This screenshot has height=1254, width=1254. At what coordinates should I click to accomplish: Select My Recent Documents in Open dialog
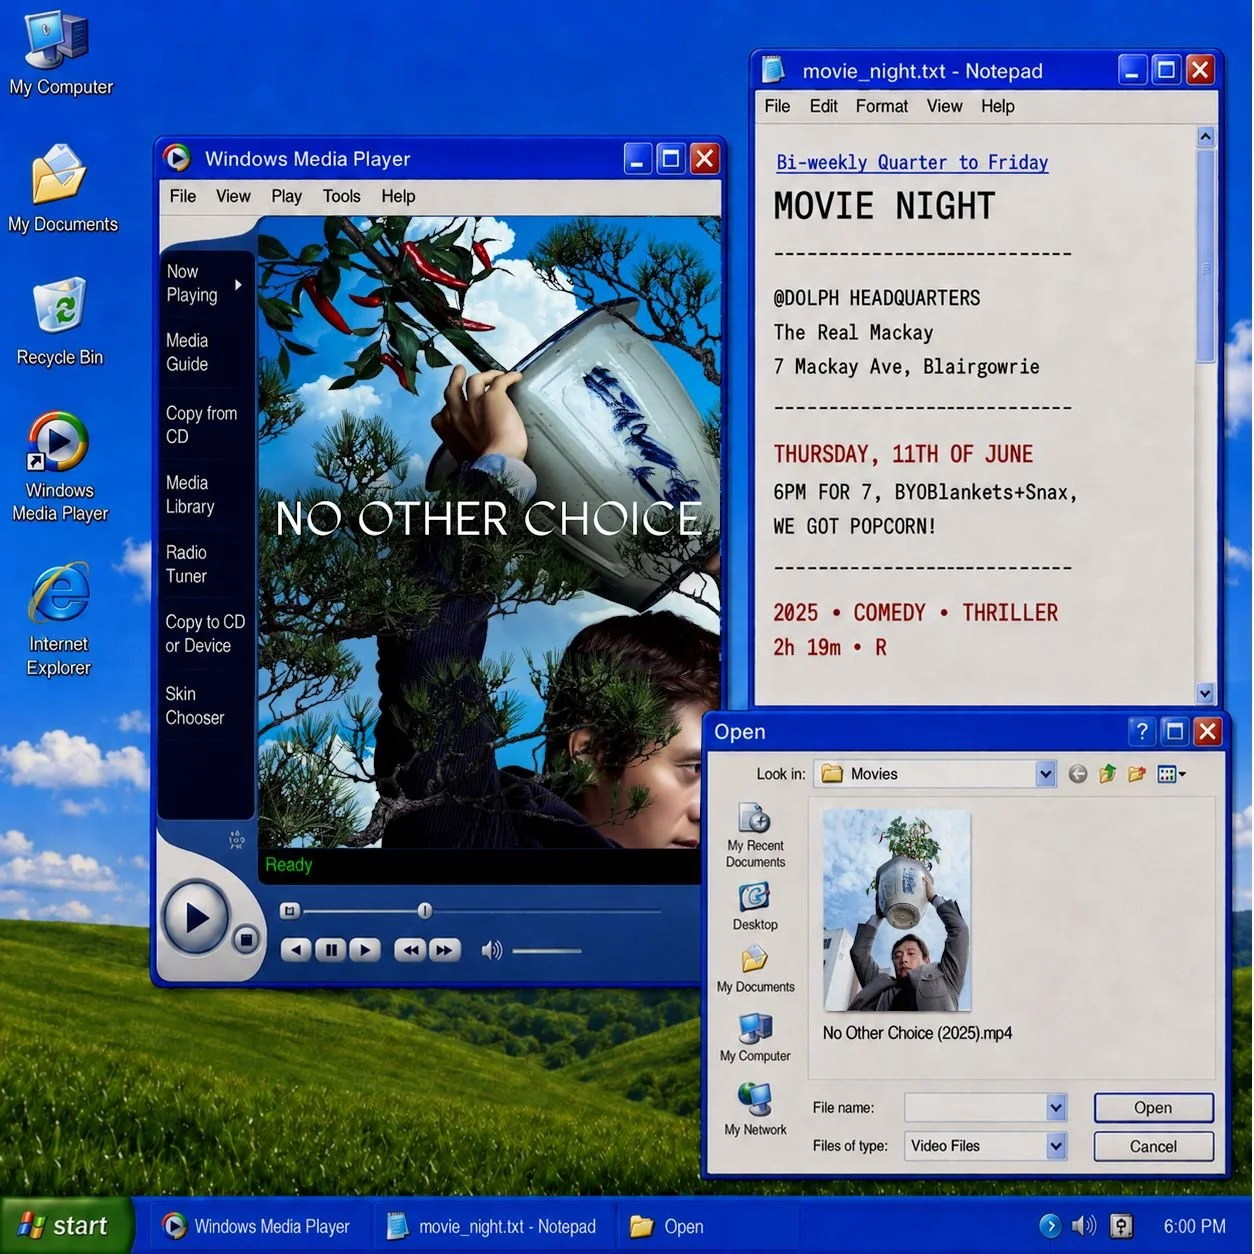[x=755, y=836]
